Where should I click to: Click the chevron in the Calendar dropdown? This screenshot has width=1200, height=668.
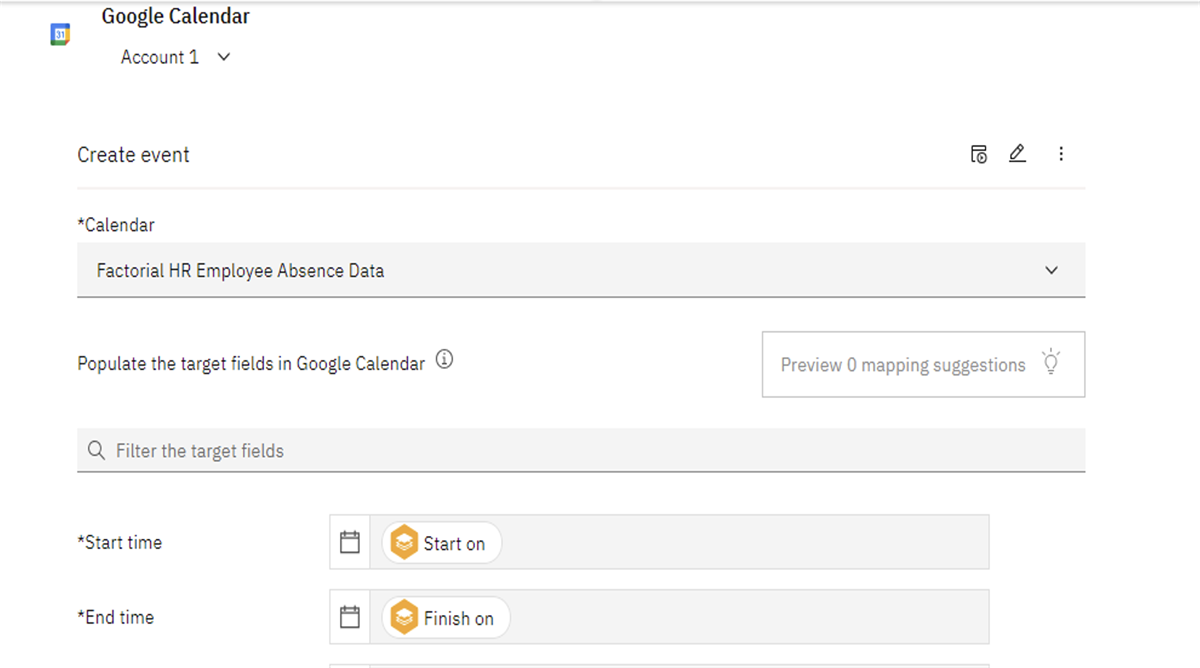point(1051,270)
